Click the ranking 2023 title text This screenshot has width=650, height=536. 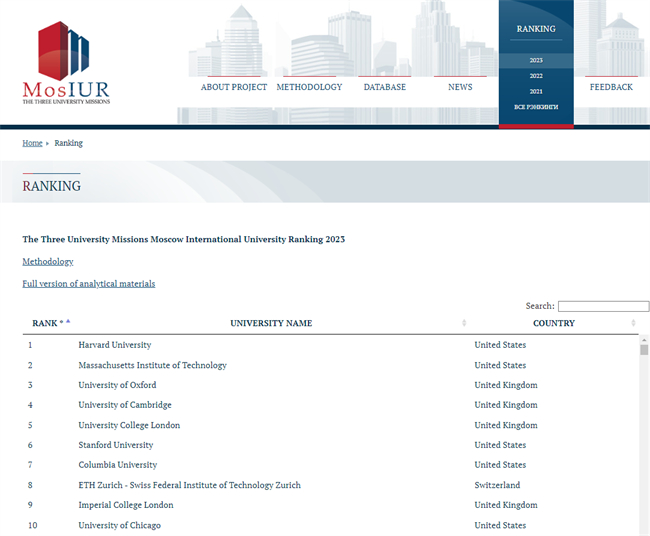pos(184,239)
